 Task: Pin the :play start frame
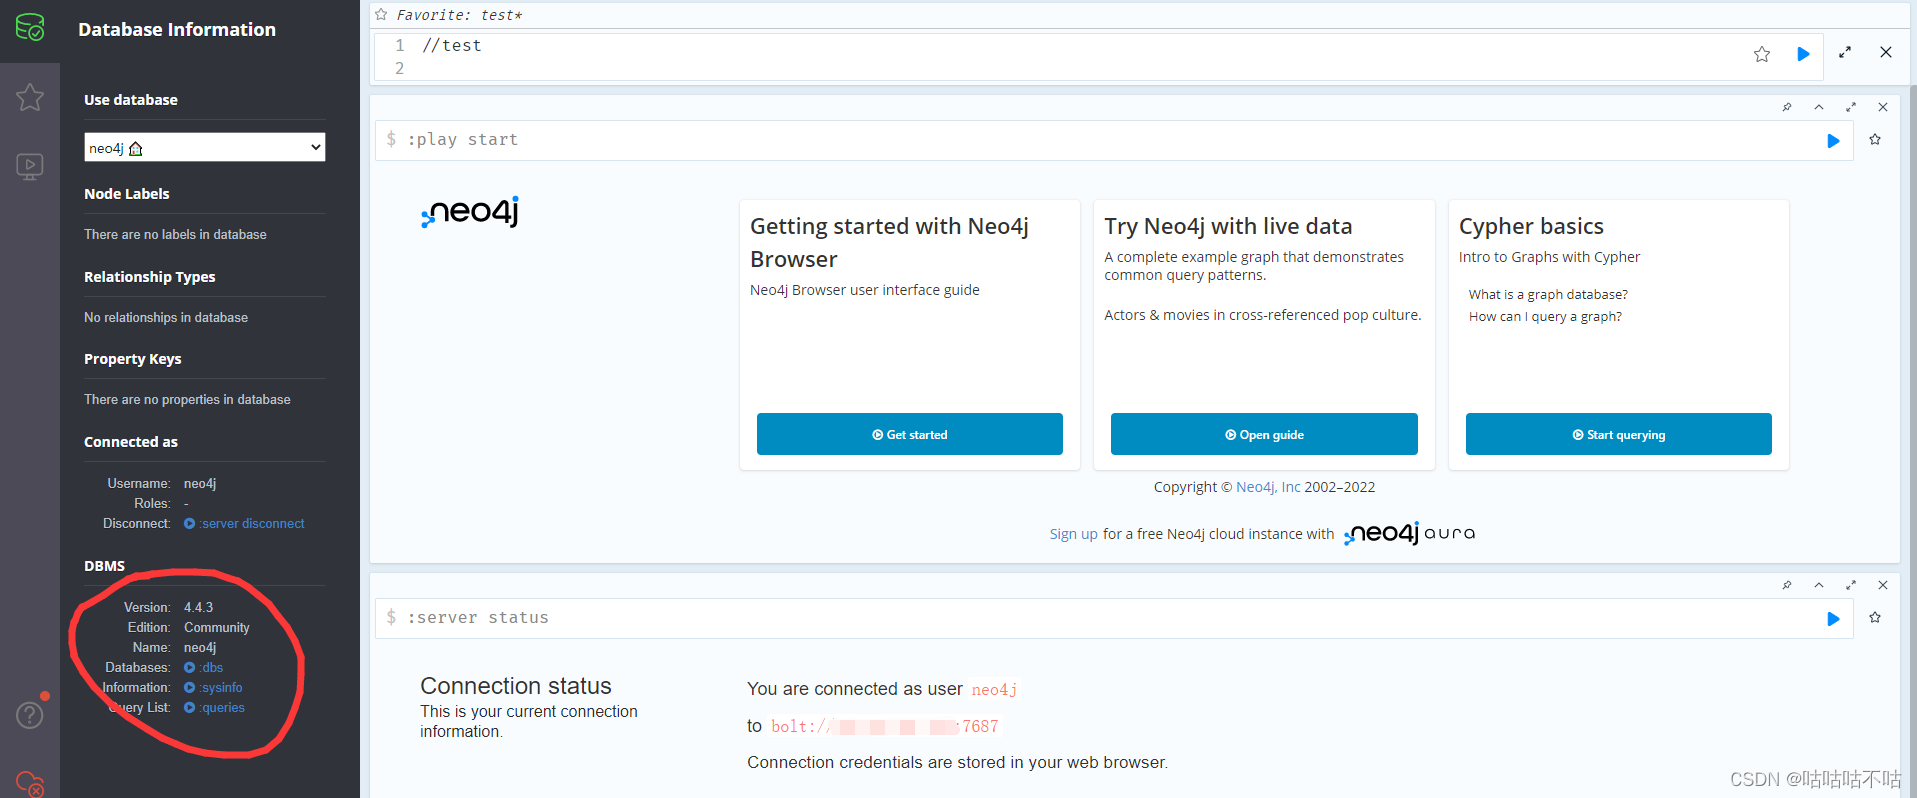point(1787,107)
